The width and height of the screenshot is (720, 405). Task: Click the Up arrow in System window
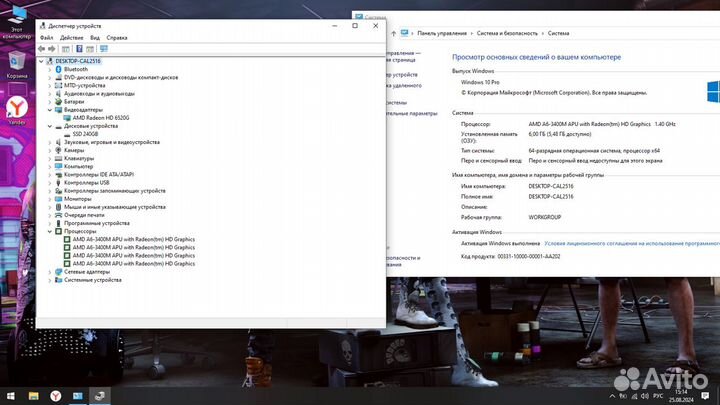point(394,34)
